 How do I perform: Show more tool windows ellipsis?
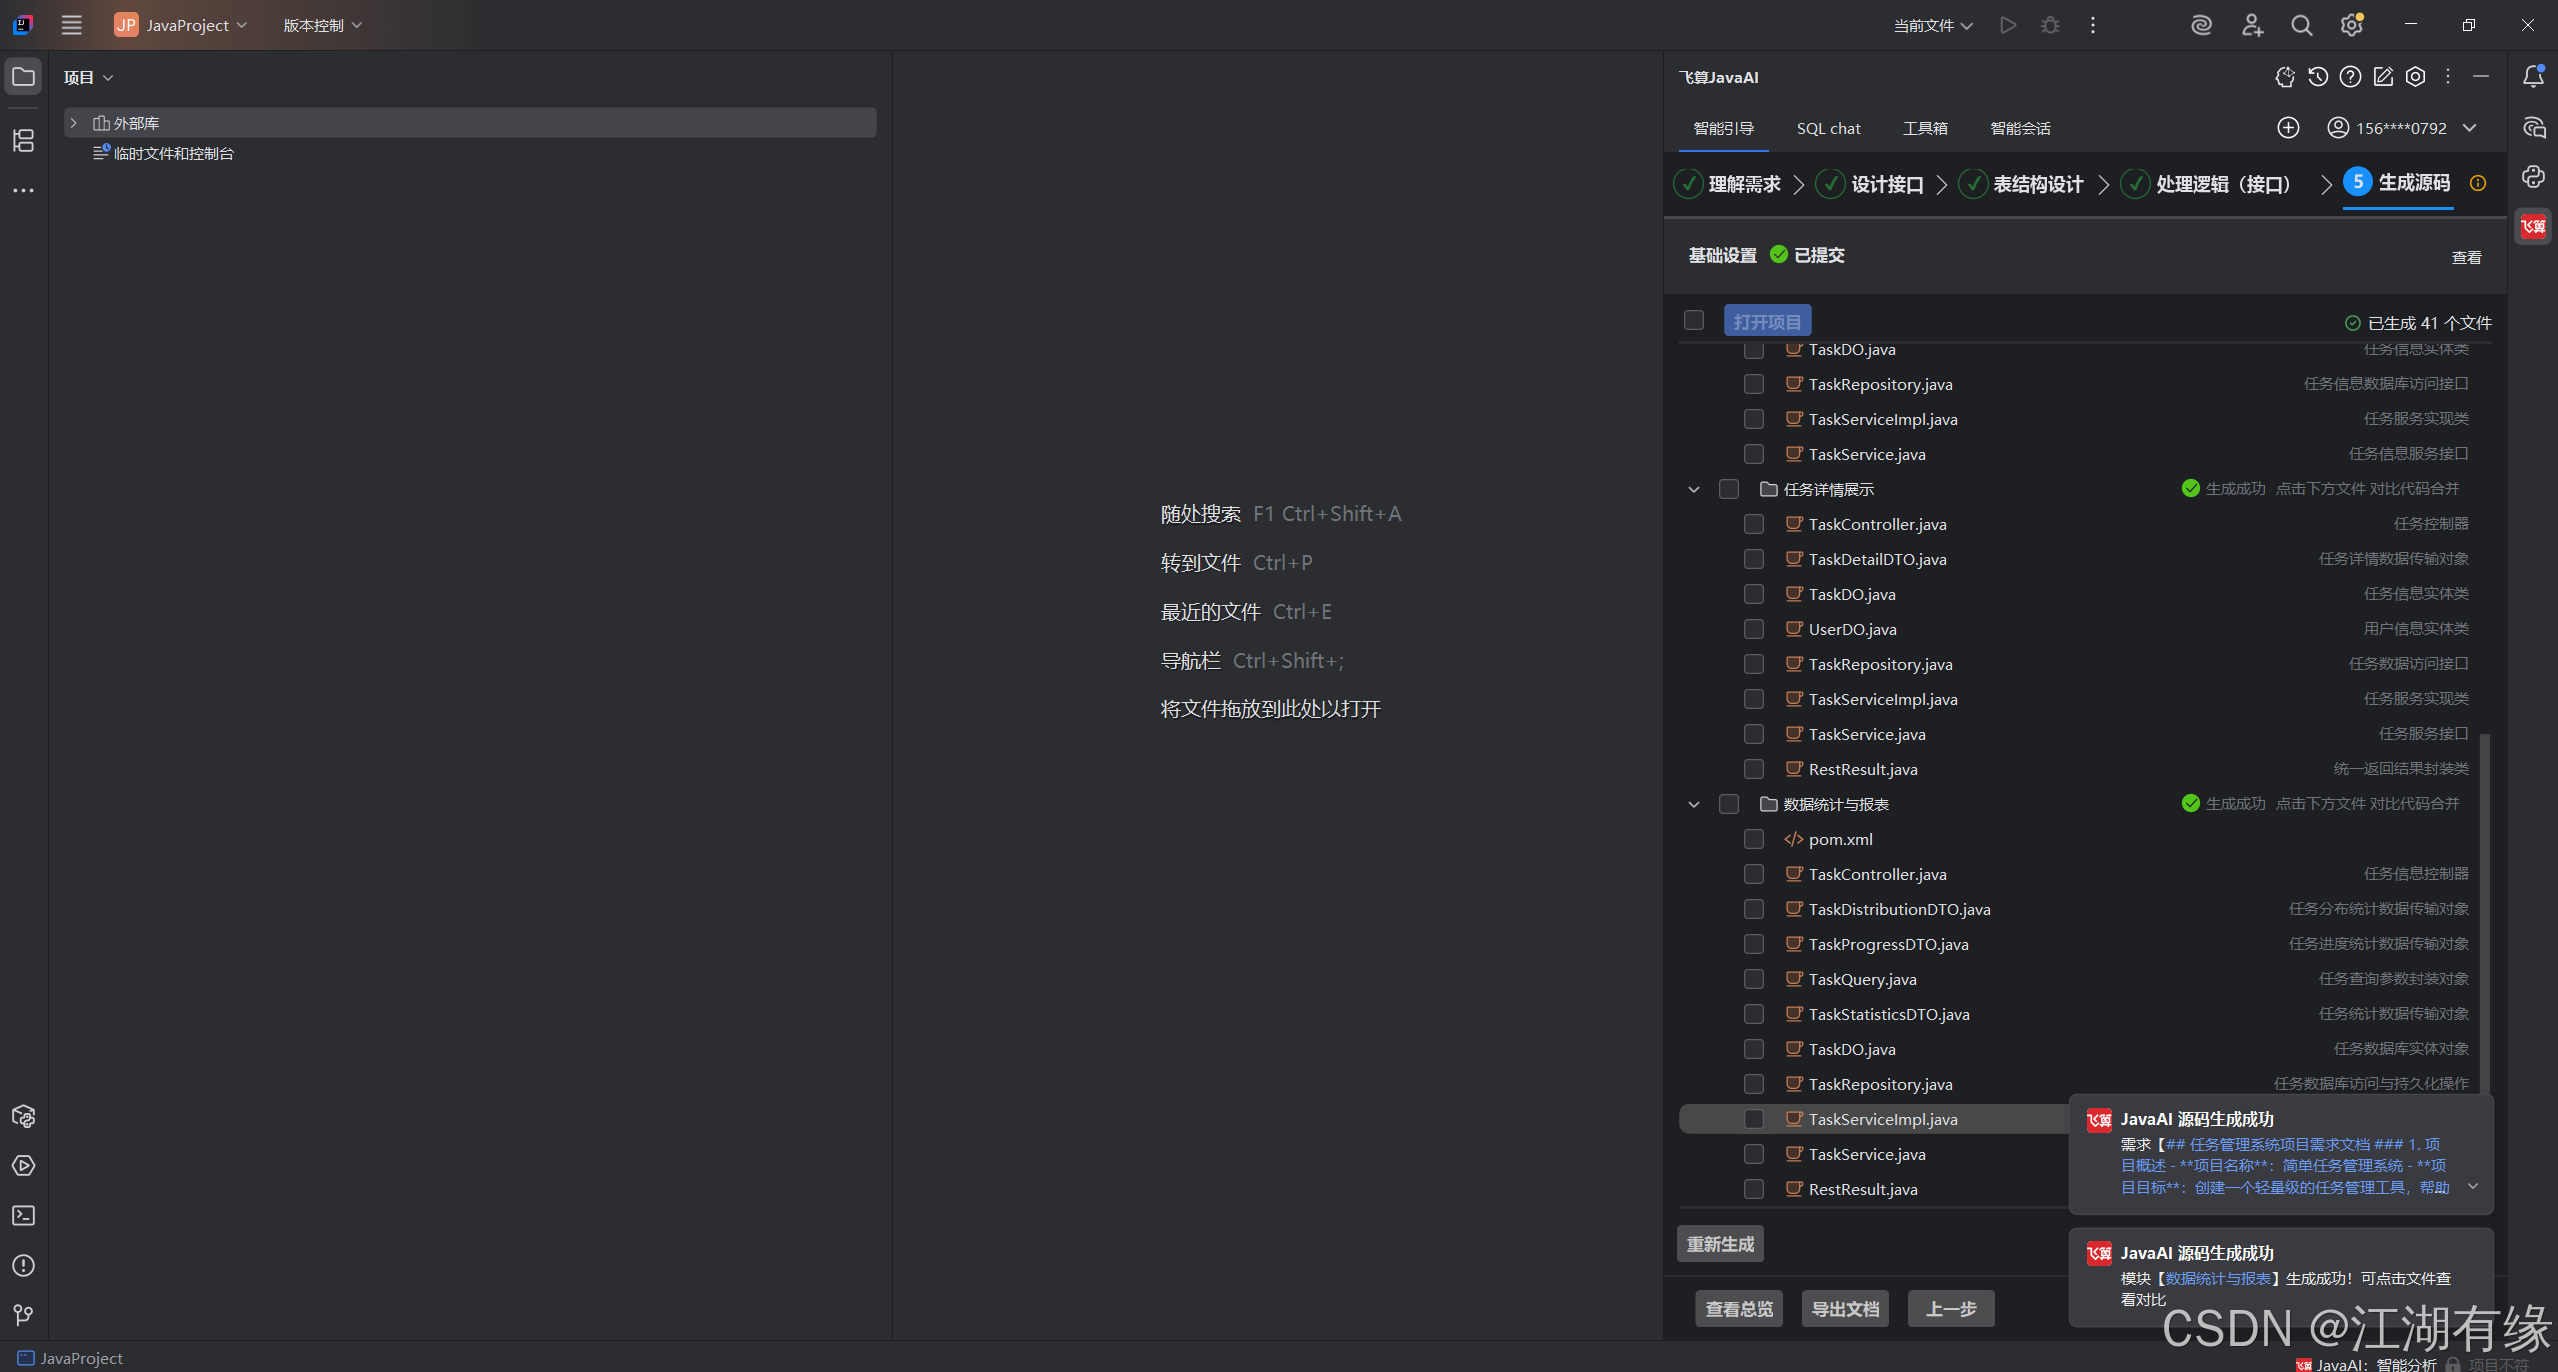coord(23,190)
